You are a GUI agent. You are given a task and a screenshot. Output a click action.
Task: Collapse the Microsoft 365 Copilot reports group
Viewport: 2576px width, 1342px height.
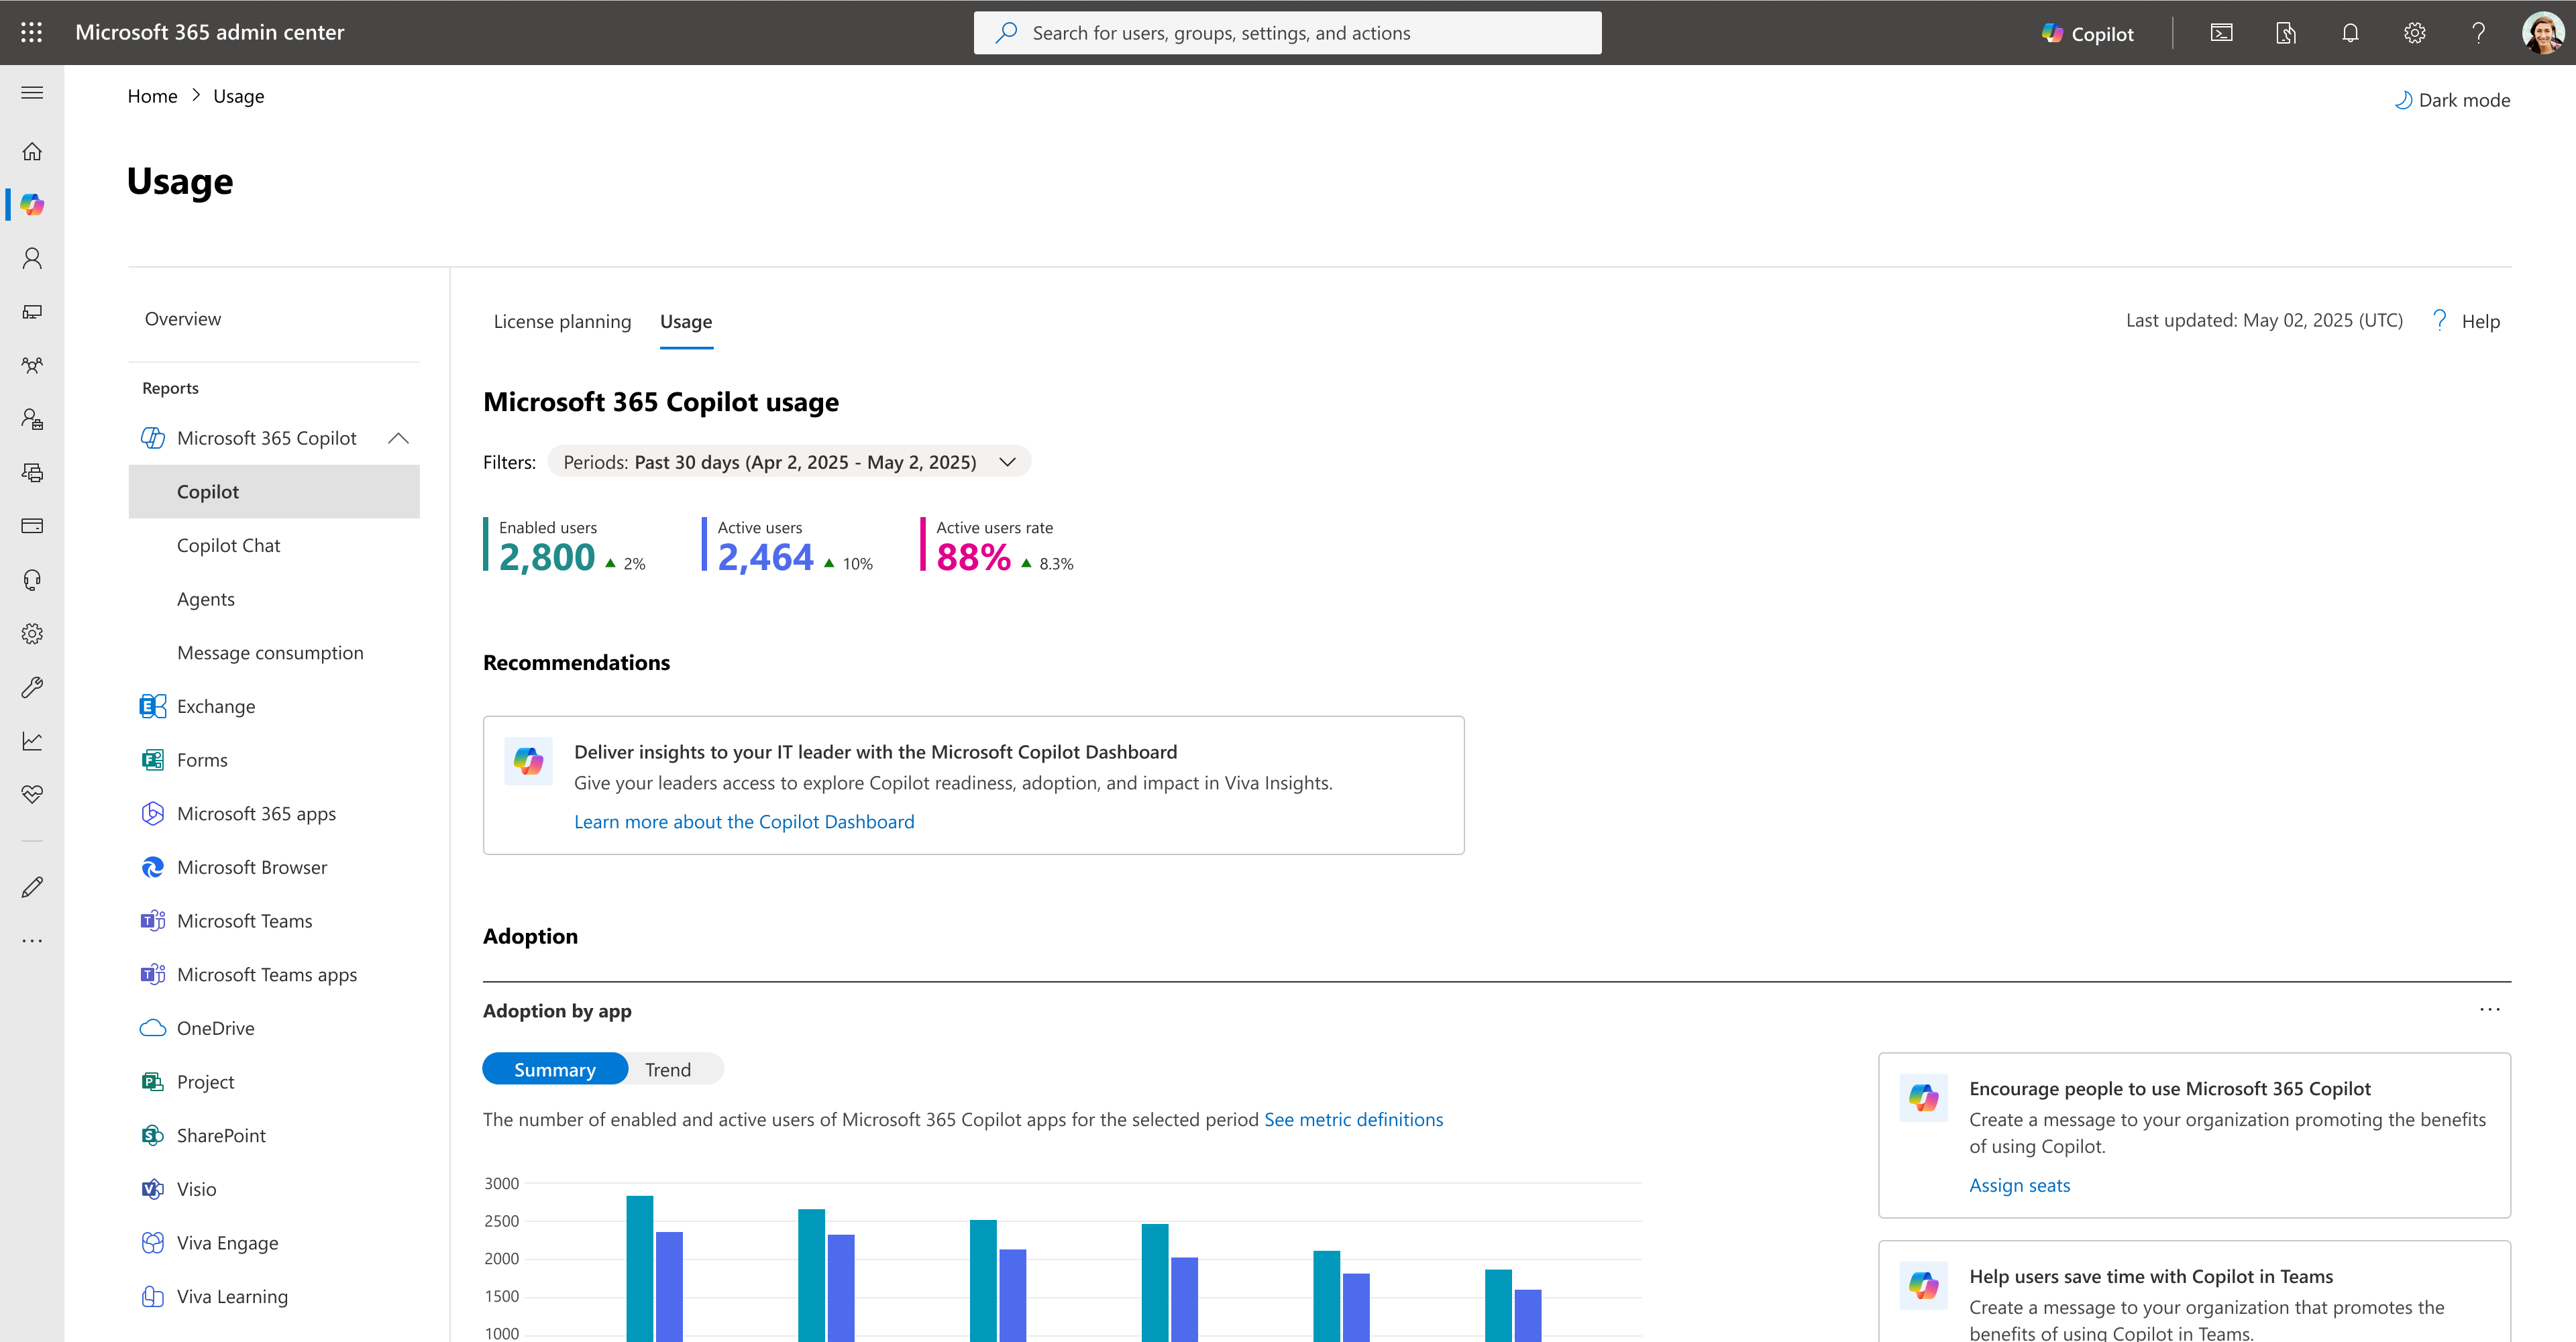tap(398, 438)
